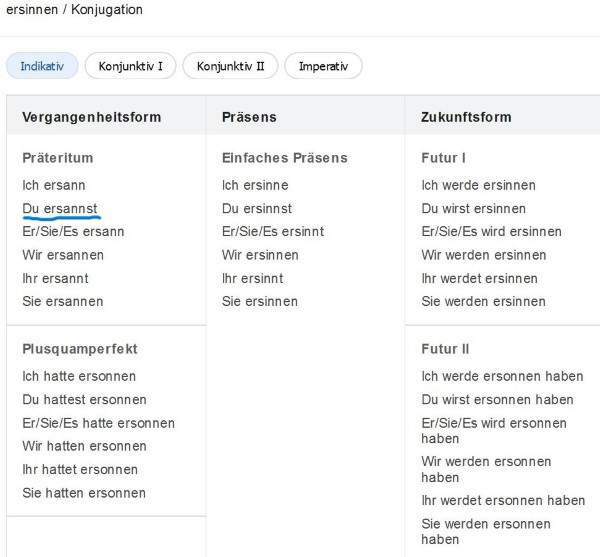
Task: Open the Konjunktiv II tab
Action: [230, 66]
